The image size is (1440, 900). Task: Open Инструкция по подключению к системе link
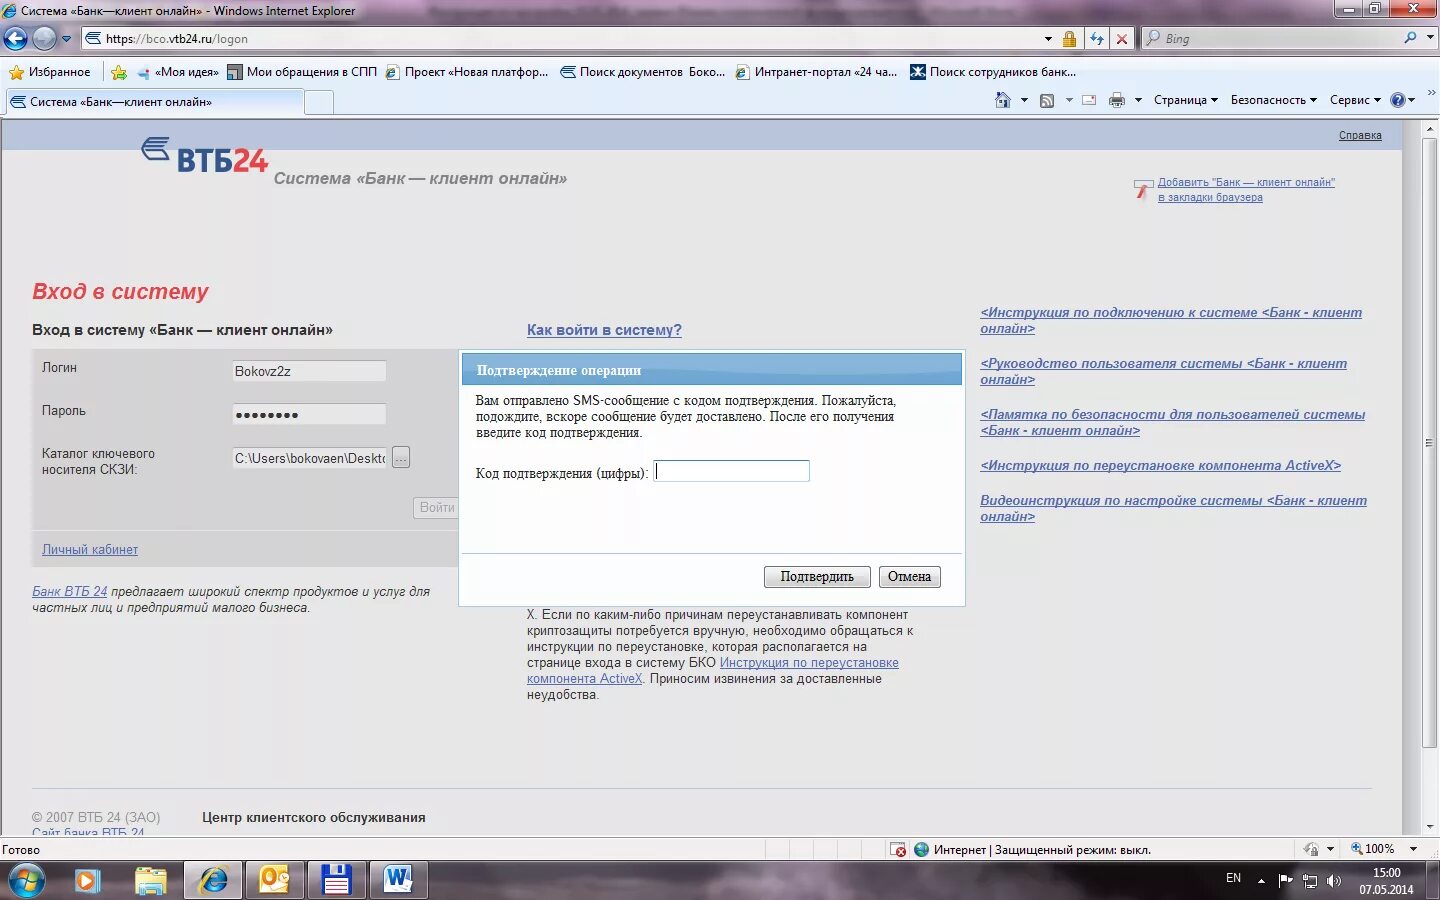pyautogui.click(x=1171, y=320)
